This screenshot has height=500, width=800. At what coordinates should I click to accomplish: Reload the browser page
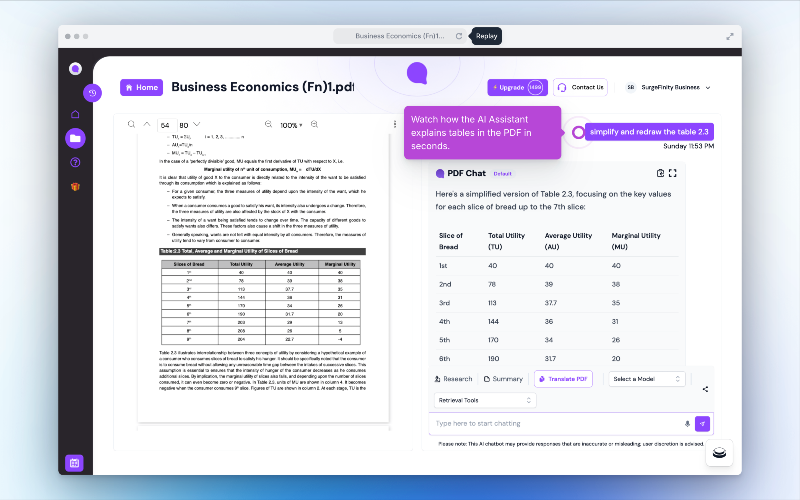point(459,36)
